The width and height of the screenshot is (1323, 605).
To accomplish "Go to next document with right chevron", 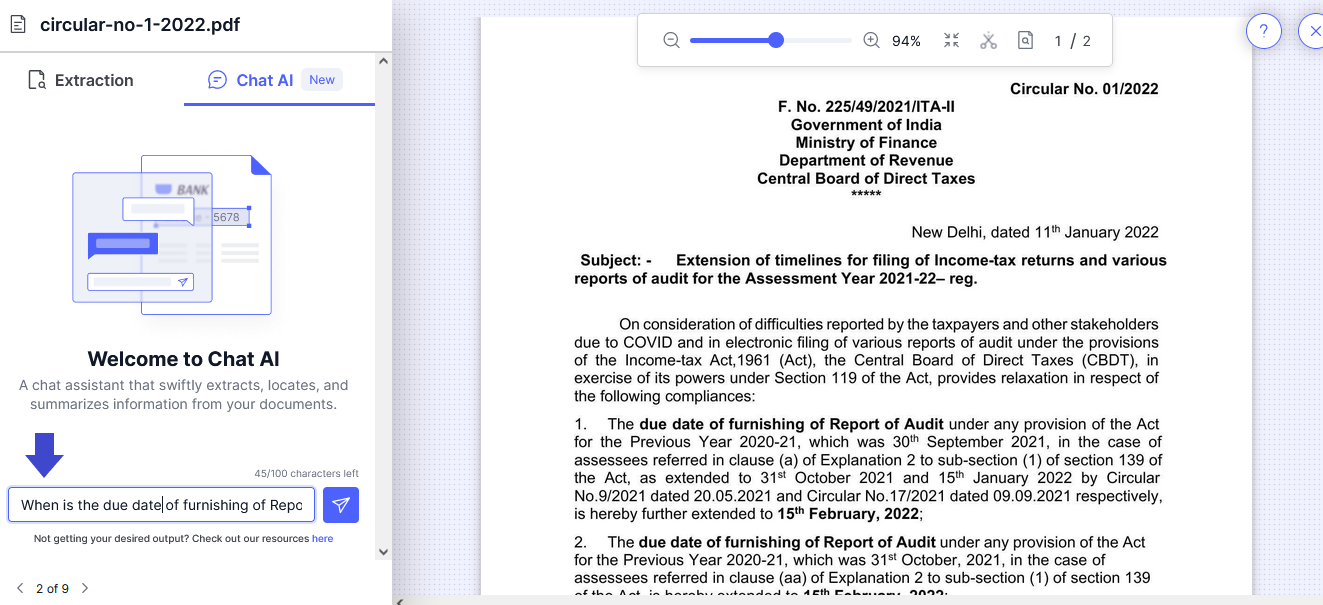I will click(x=85, y=588).
